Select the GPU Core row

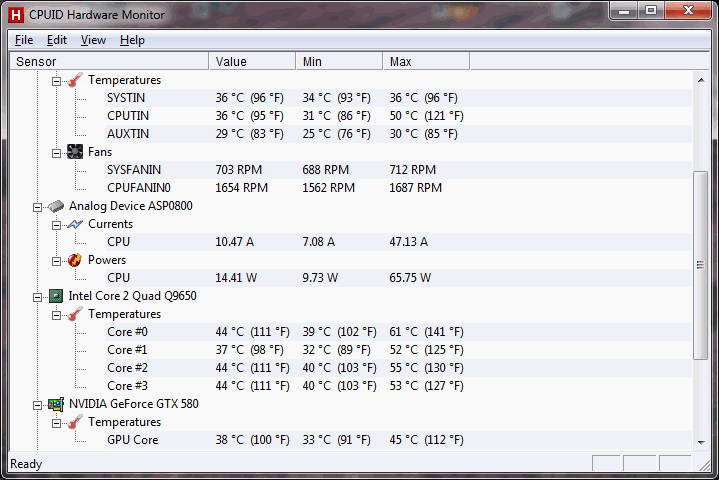(x=398, y=440)
